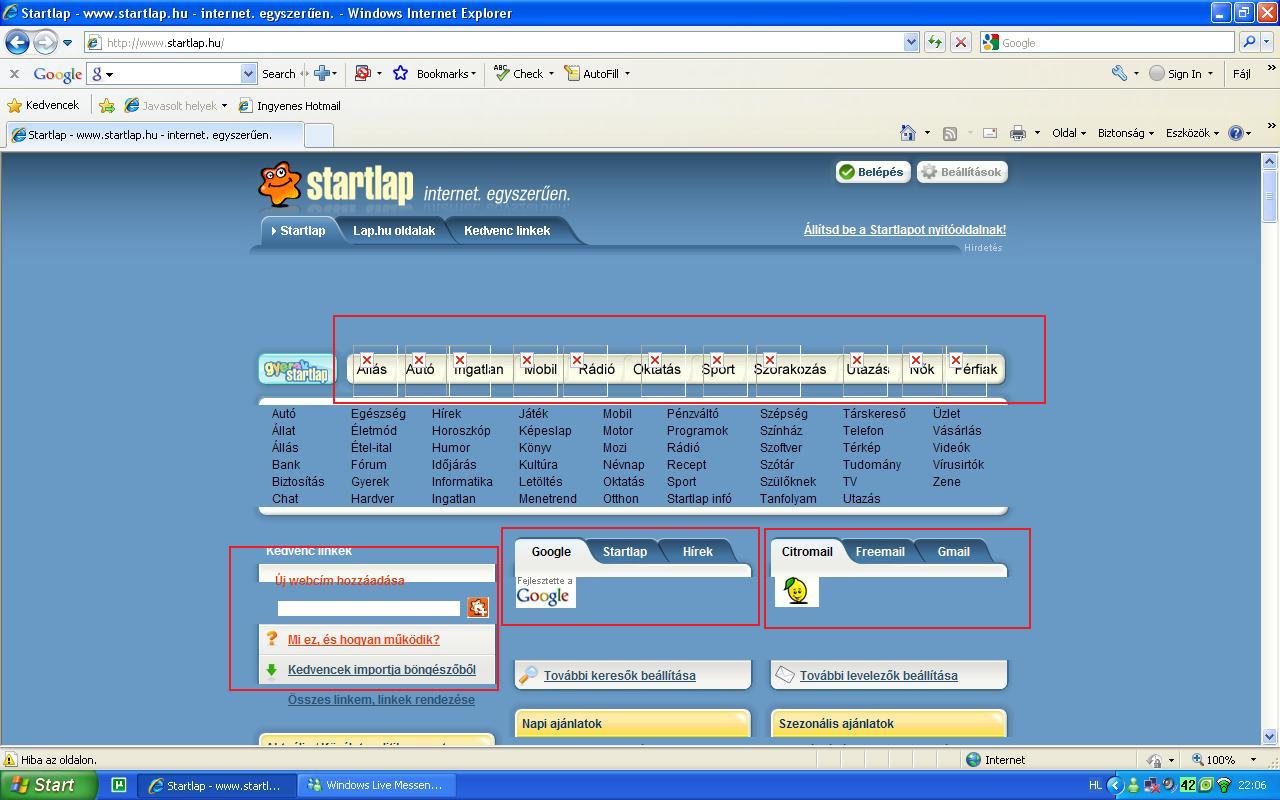Expand the search provider dropdown arrow
1280x800 pixels.
(1268, 42)
